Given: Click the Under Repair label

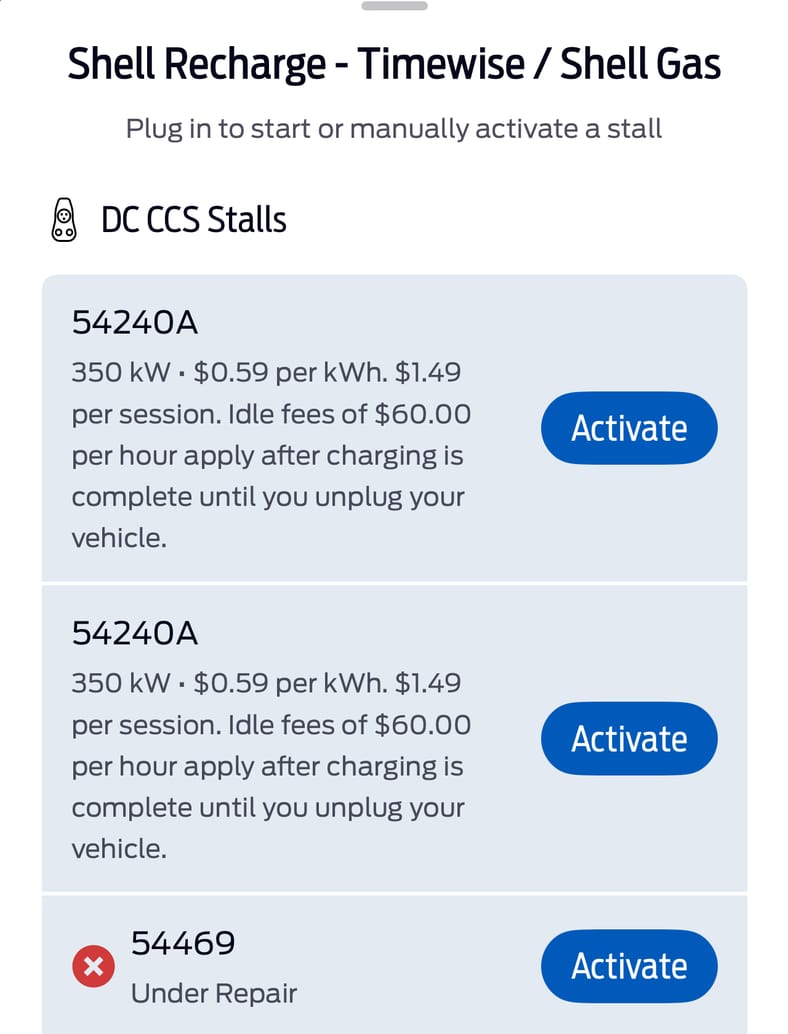Looking at the screenshot, I should point(213,993).
